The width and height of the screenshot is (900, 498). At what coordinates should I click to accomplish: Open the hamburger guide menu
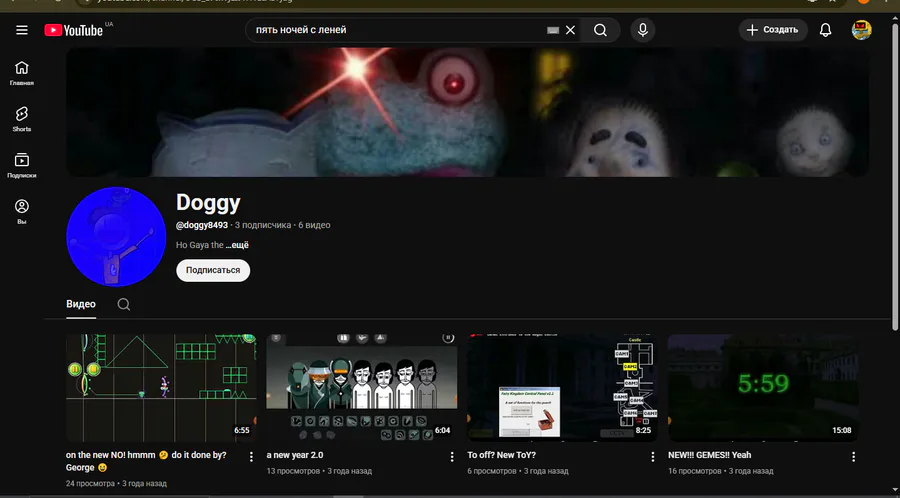click(x=22, y=30)
